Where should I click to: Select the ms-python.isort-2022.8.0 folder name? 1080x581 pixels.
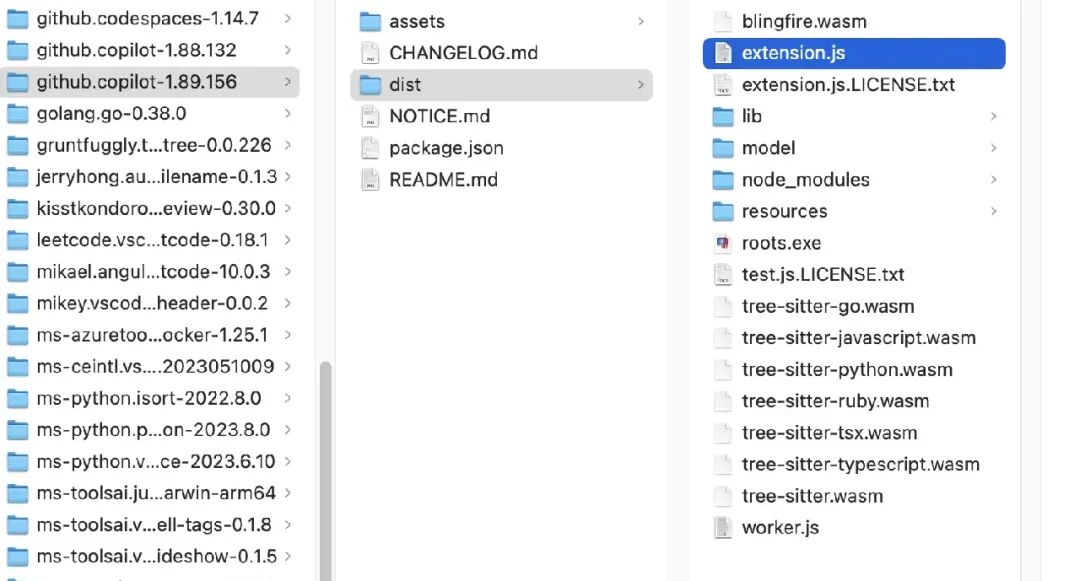click(149, 399)
